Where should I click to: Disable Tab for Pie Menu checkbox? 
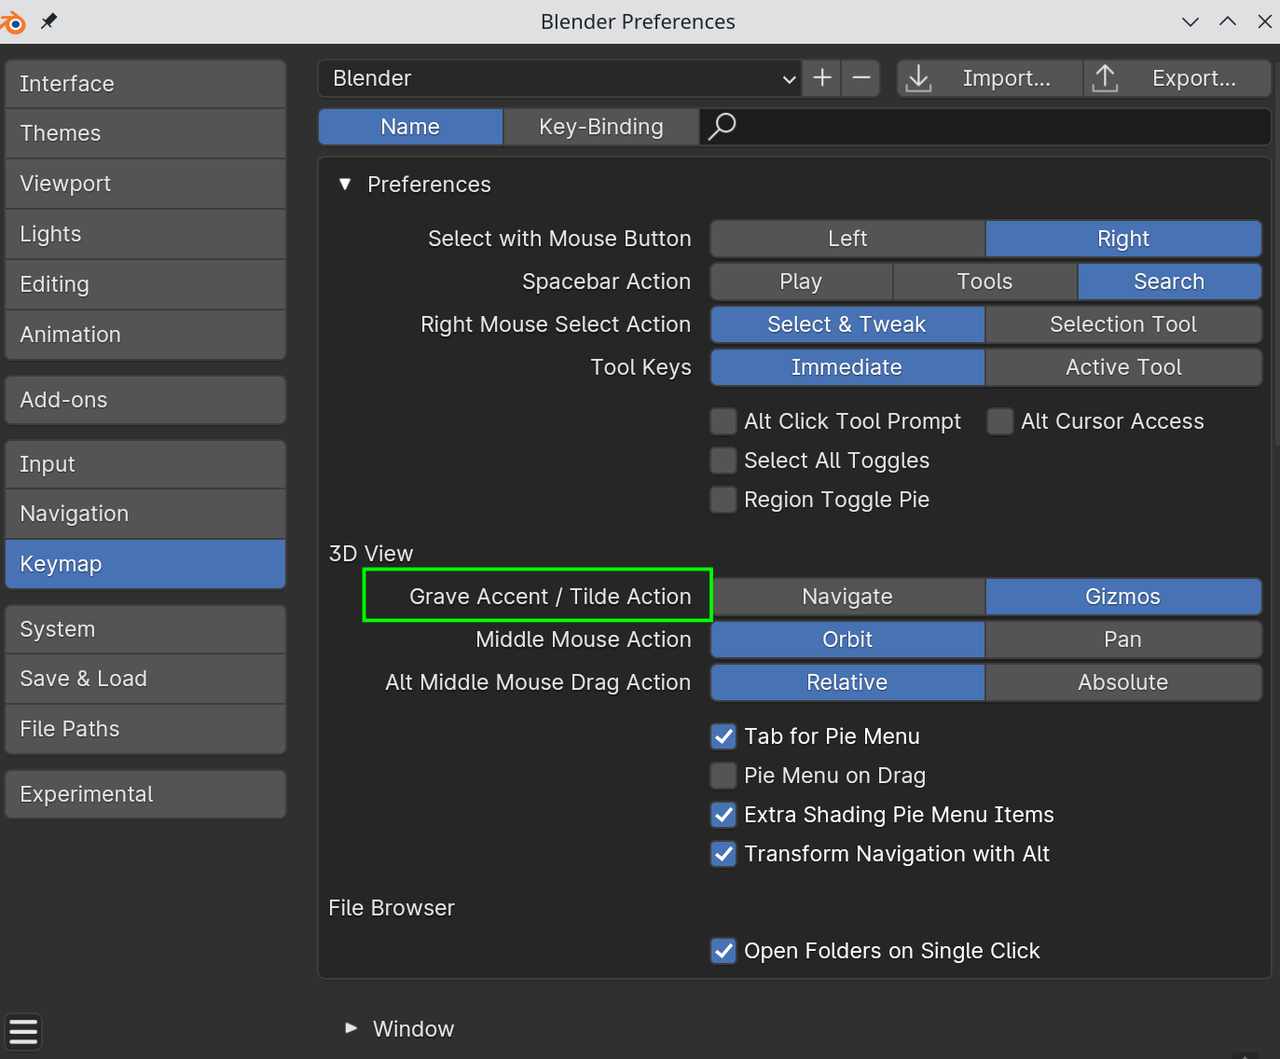coord(723,737)
